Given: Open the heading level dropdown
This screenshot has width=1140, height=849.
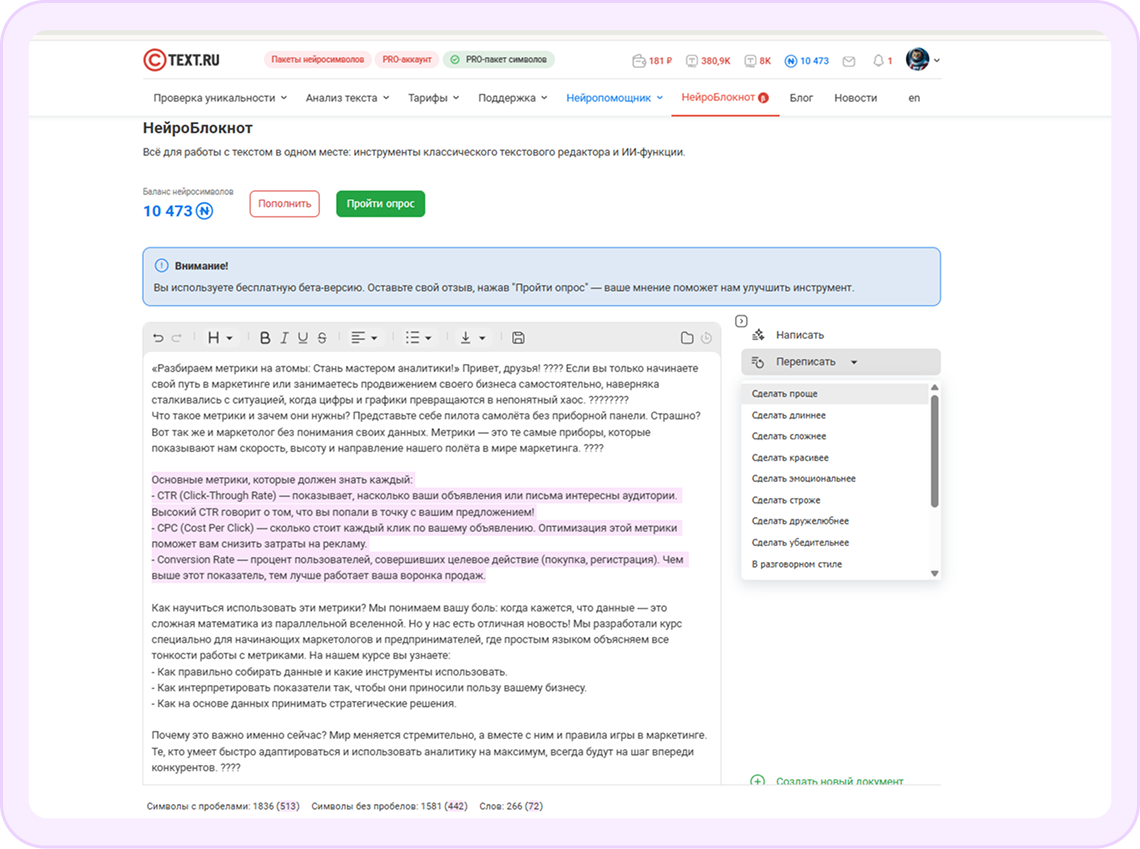Looking at the screenshot, I should [217, 337].
